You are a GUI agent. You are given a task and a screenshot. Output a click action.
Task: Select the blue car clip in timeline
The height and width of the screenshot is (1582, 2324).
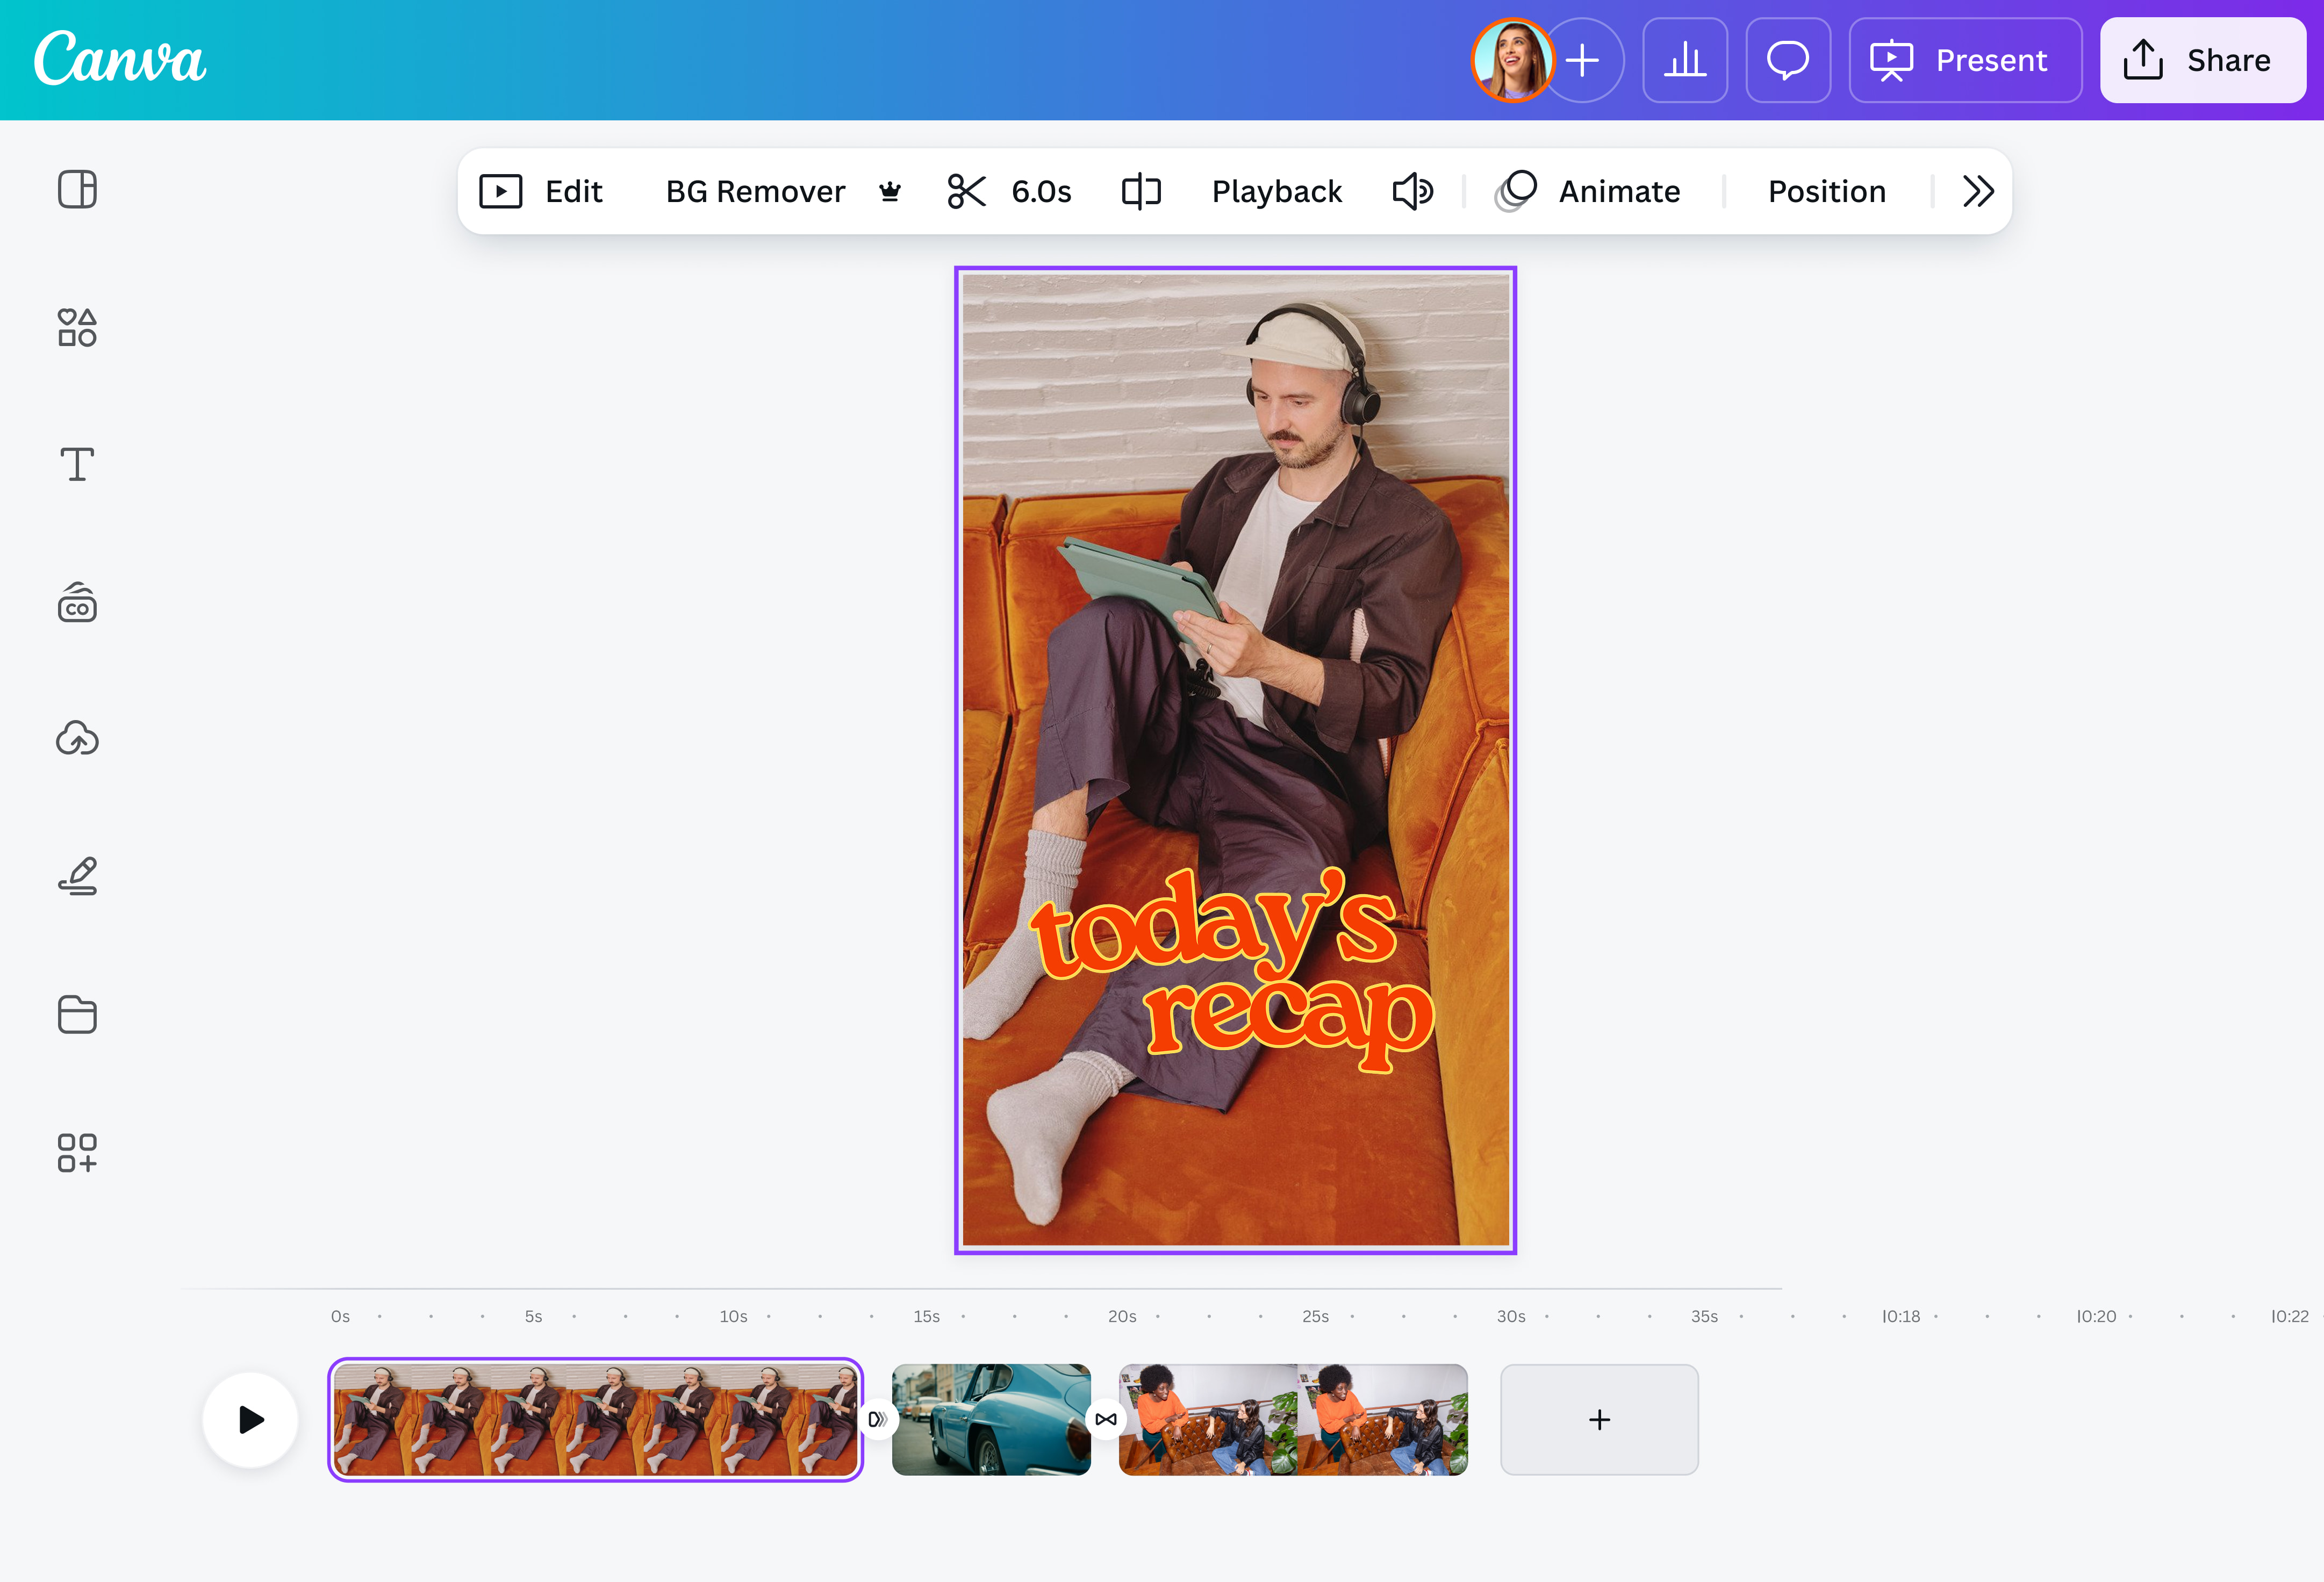[991, 1419]
